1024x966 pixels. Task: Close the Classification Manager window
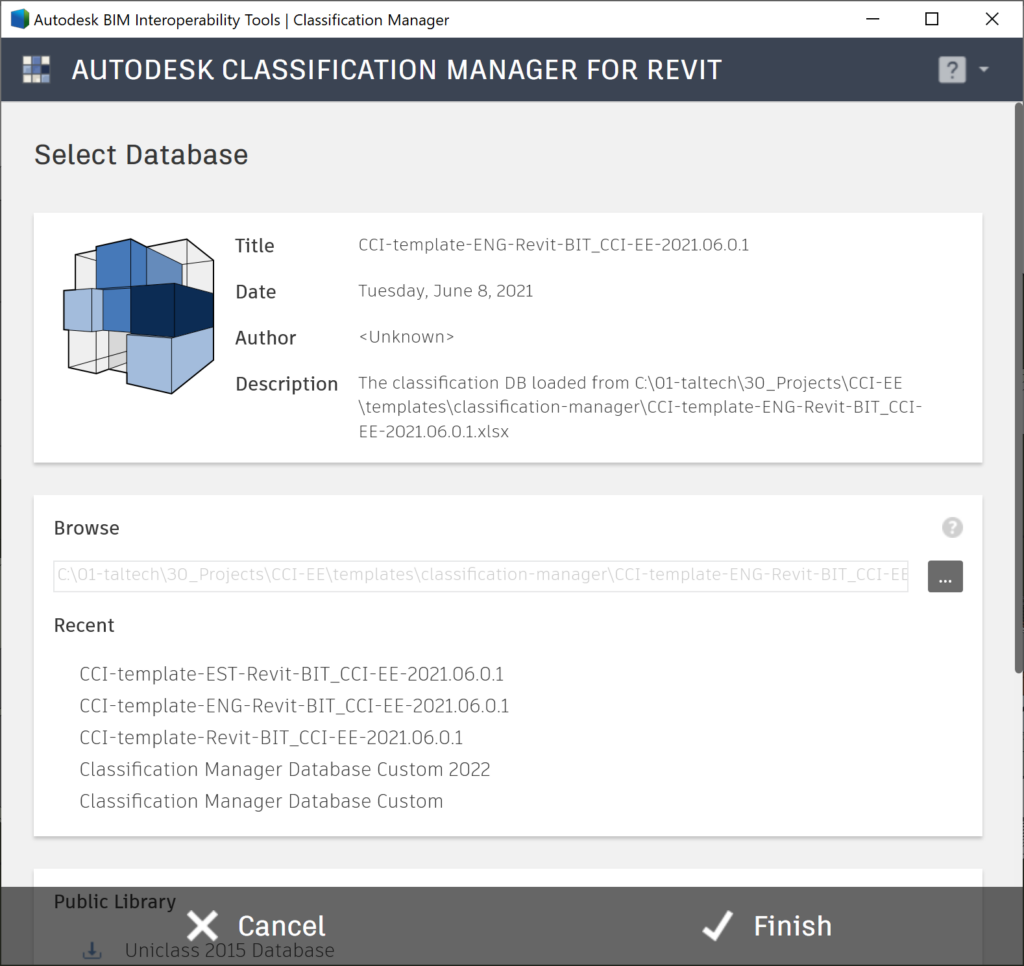(x=992, y=19)
